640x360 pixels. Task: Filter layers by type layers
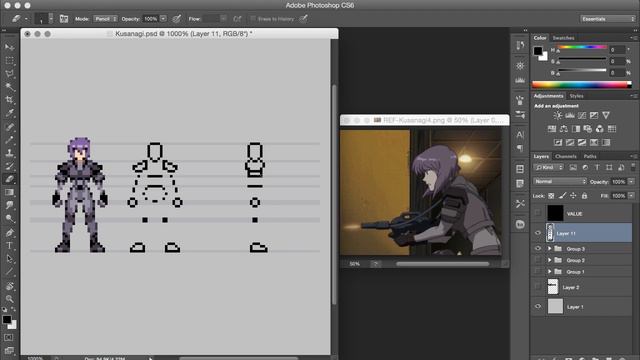coord(597,167)
